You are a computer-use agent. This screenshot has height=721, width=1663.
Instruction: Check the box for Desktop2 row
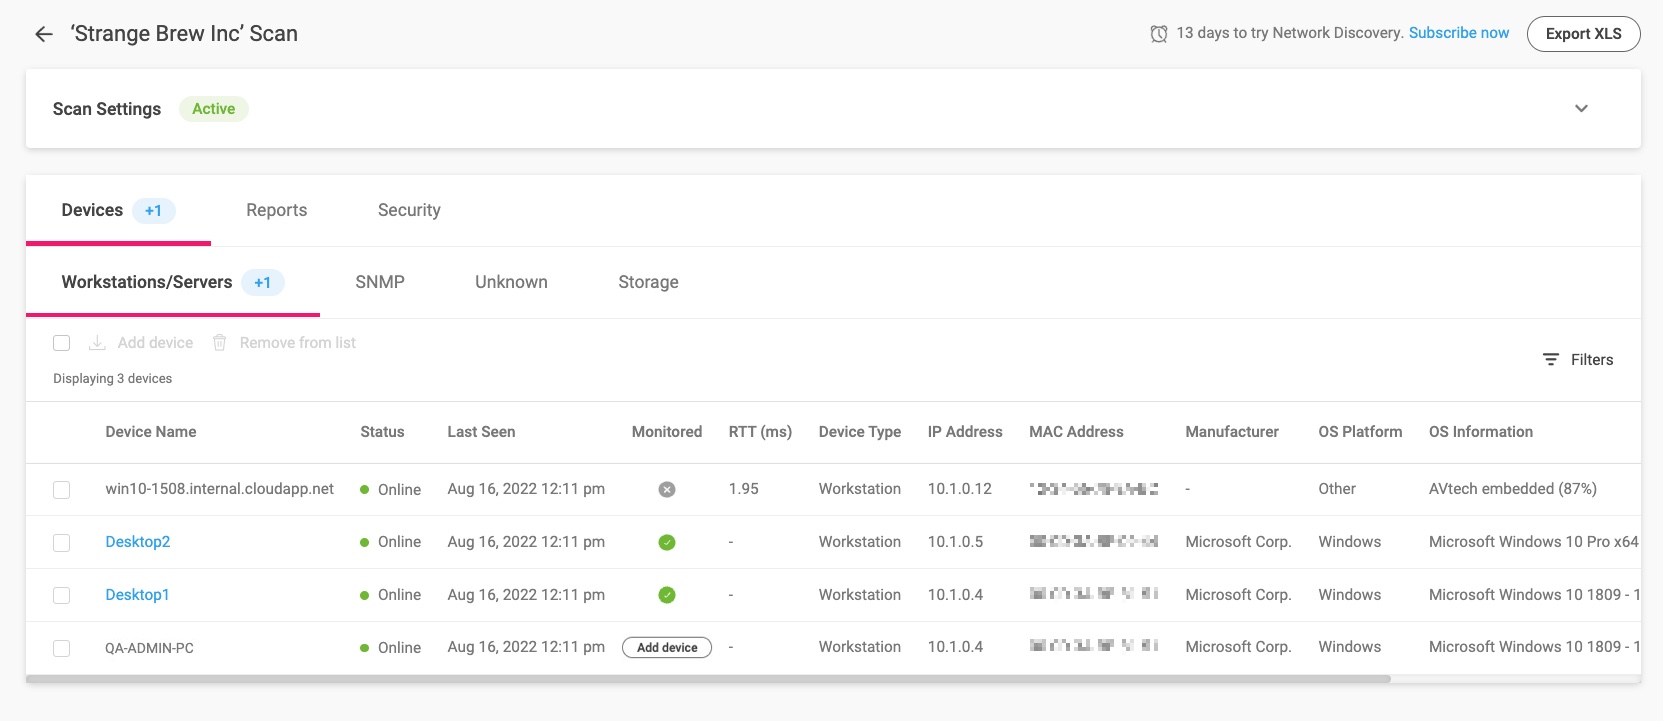(x=62, y=543)
